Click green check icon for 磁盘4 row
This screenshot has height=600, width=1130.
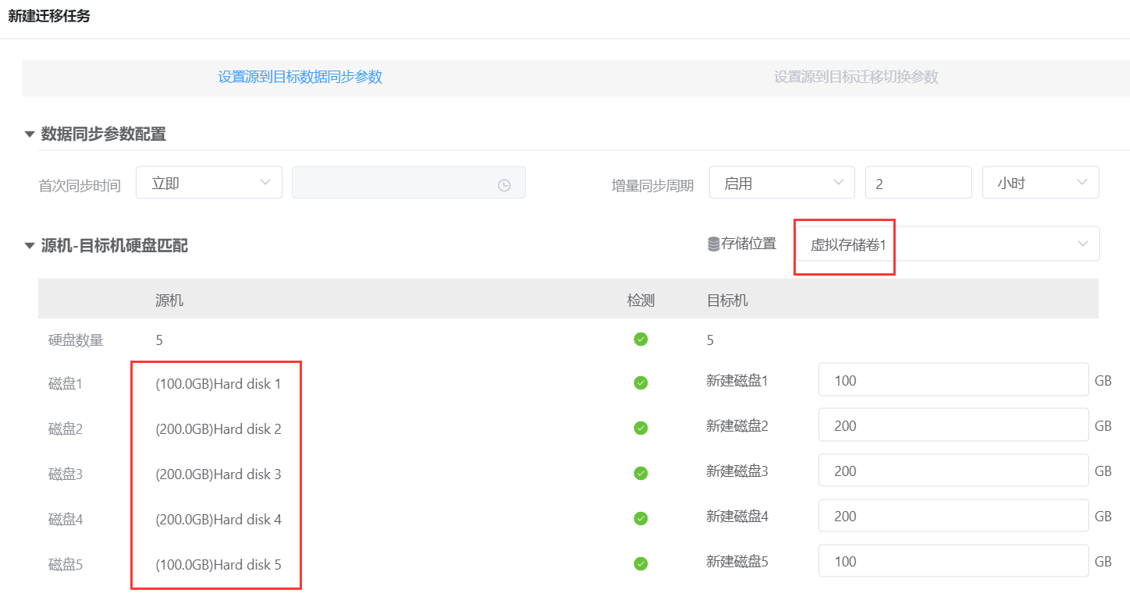pos(640,518)
